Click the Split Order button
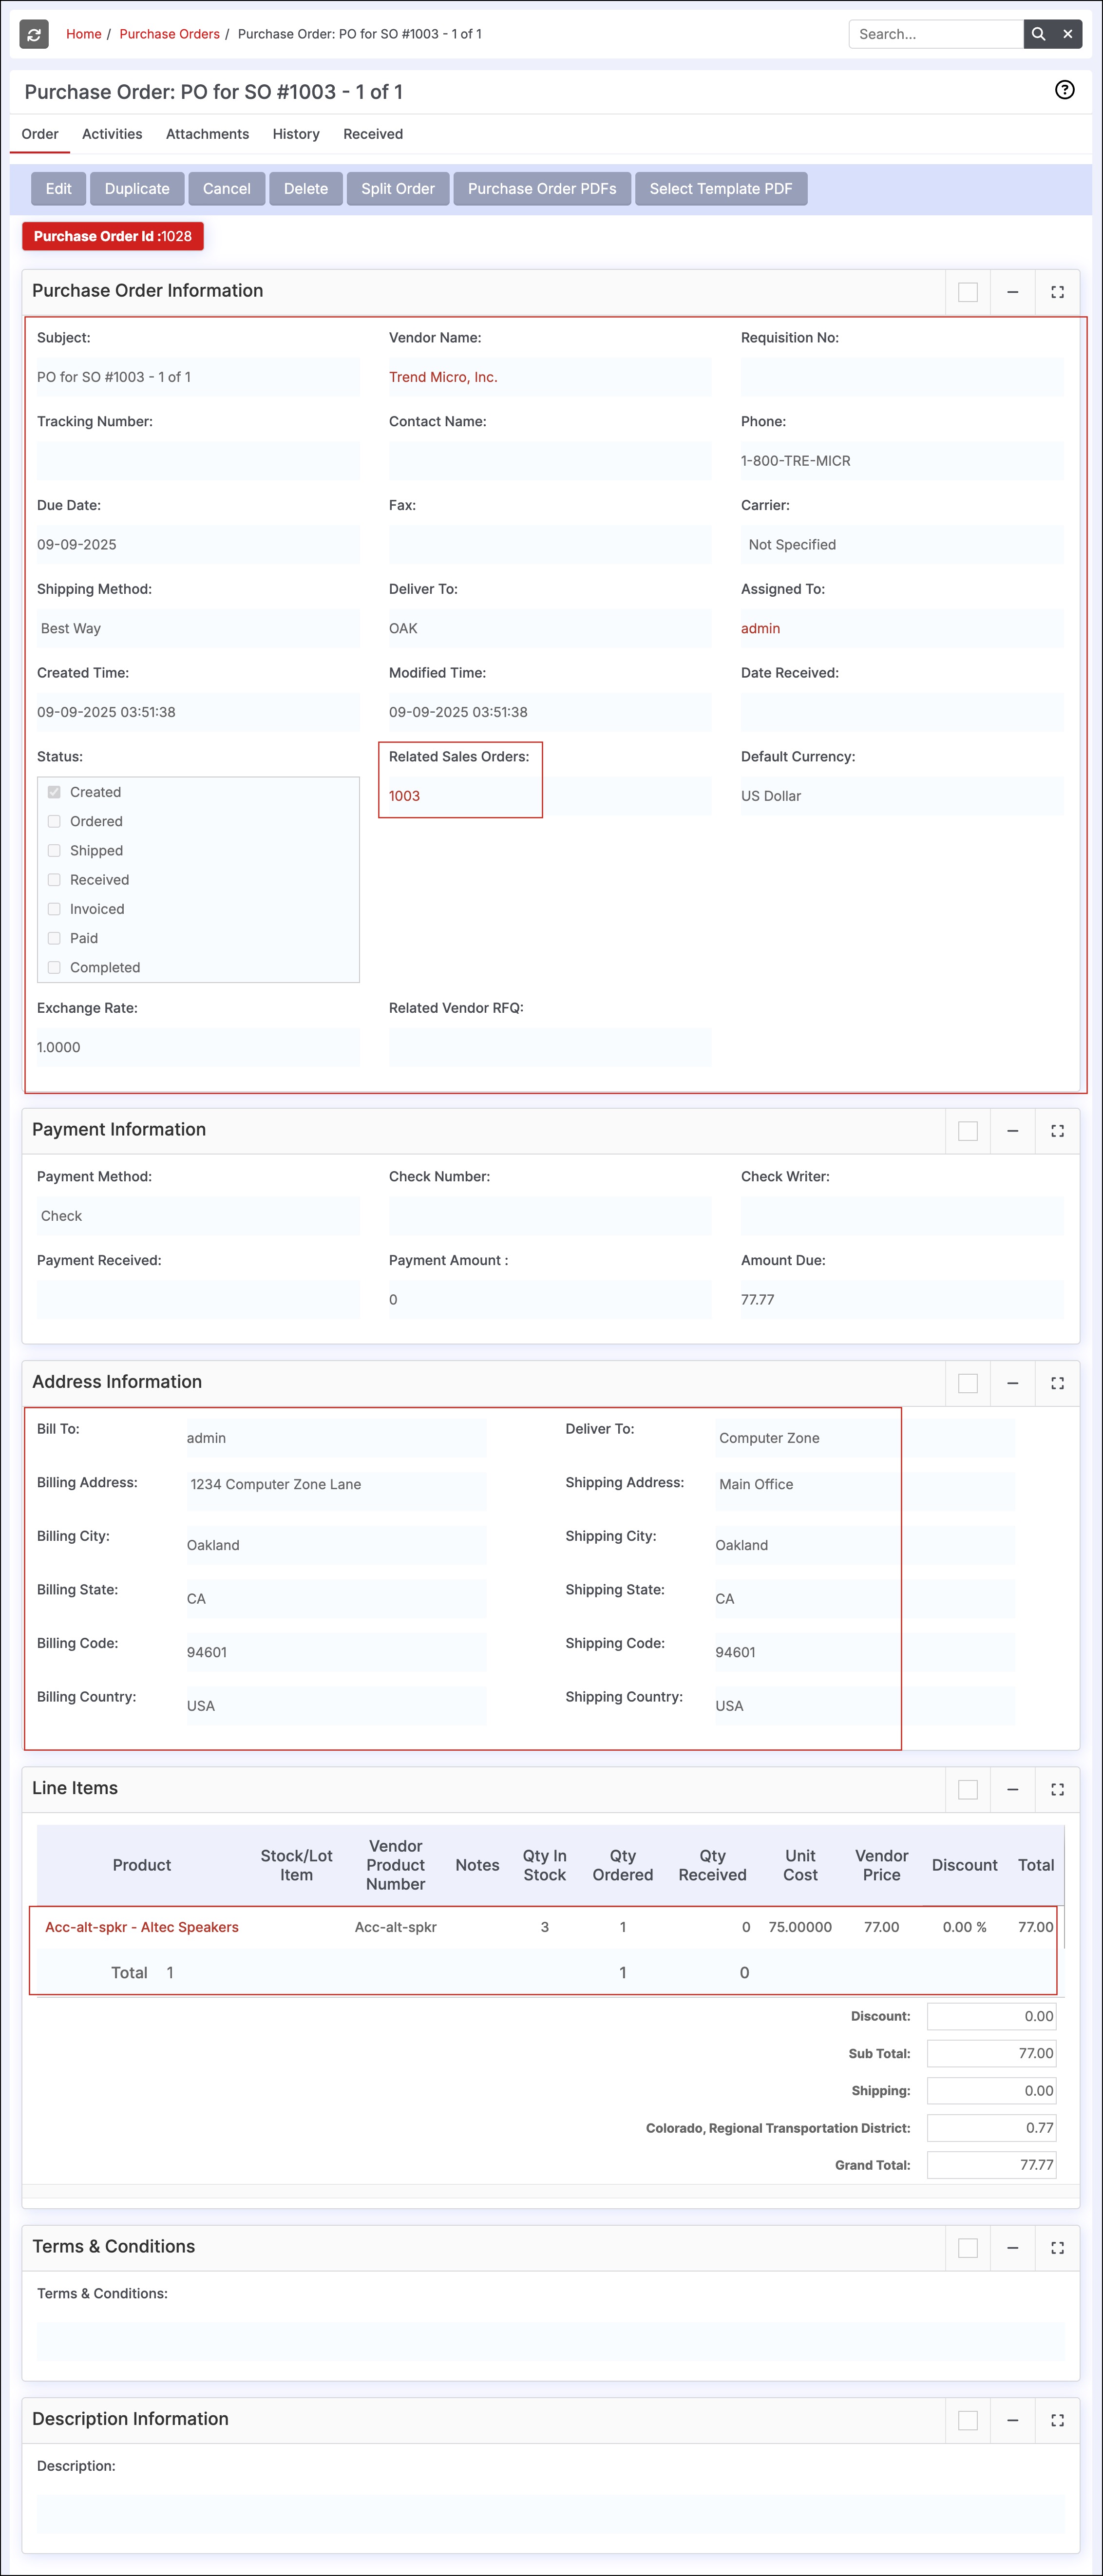The width and height of the screenshot is (1103, 2576). [x=398, y=188]
